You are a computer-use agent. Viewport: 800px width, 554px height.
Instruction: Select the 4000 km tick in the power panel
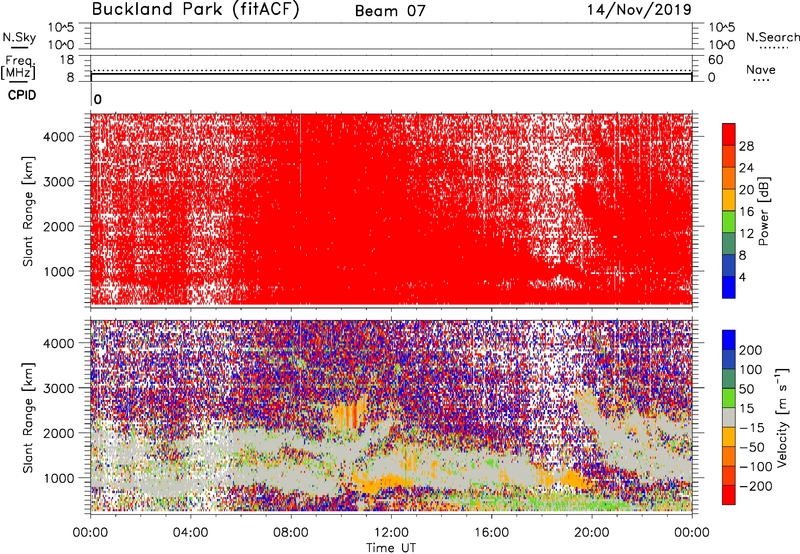pyautogui.click(x=59, y=137)
